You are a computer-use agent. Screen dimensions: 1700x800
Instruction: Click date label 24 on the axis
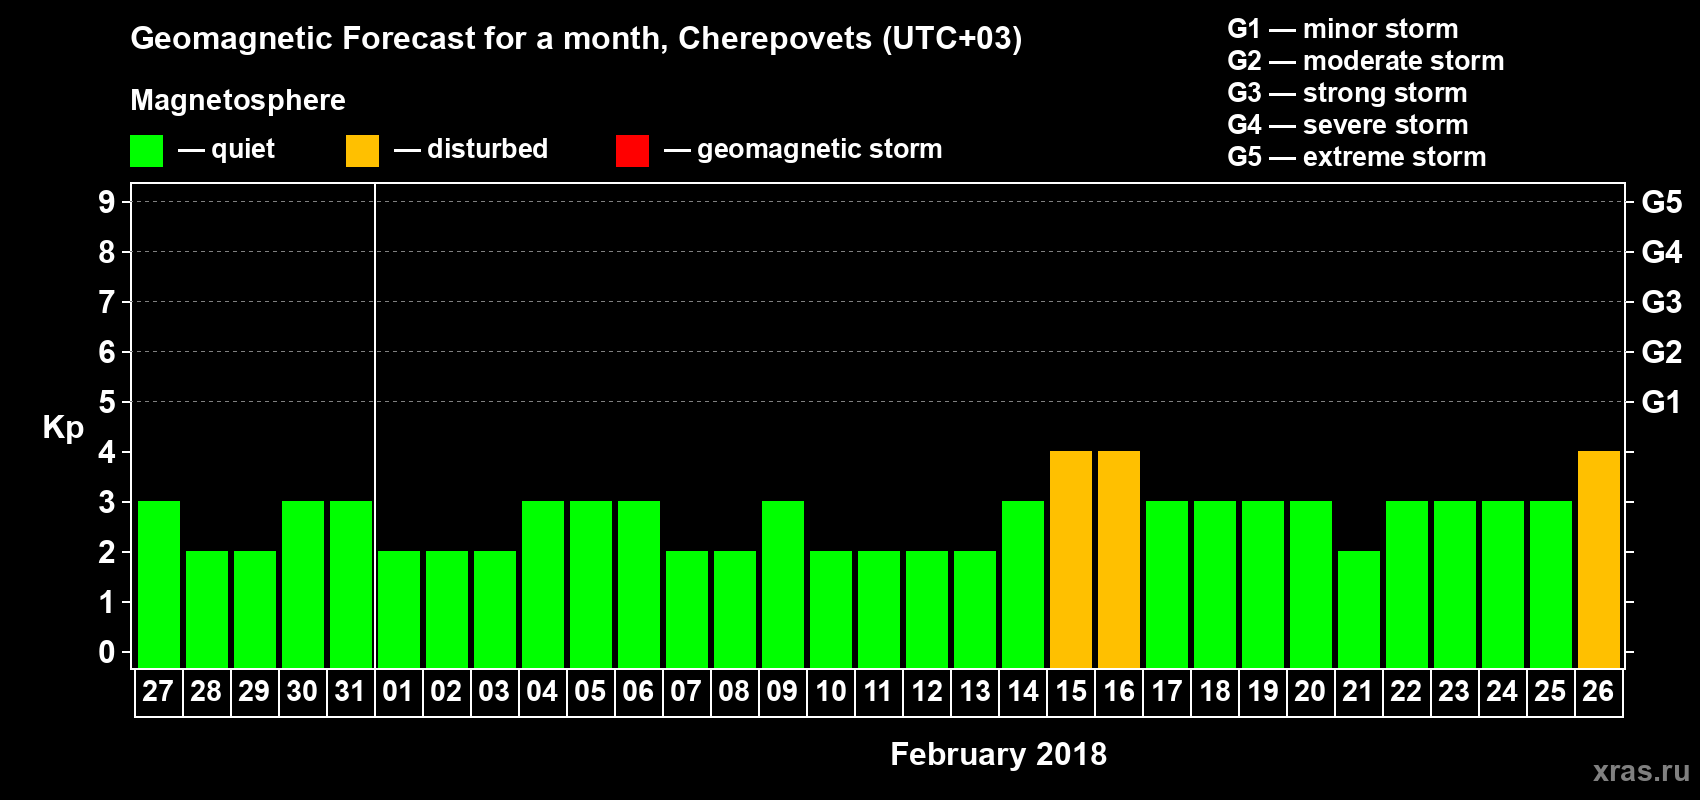coord(1502,692)
